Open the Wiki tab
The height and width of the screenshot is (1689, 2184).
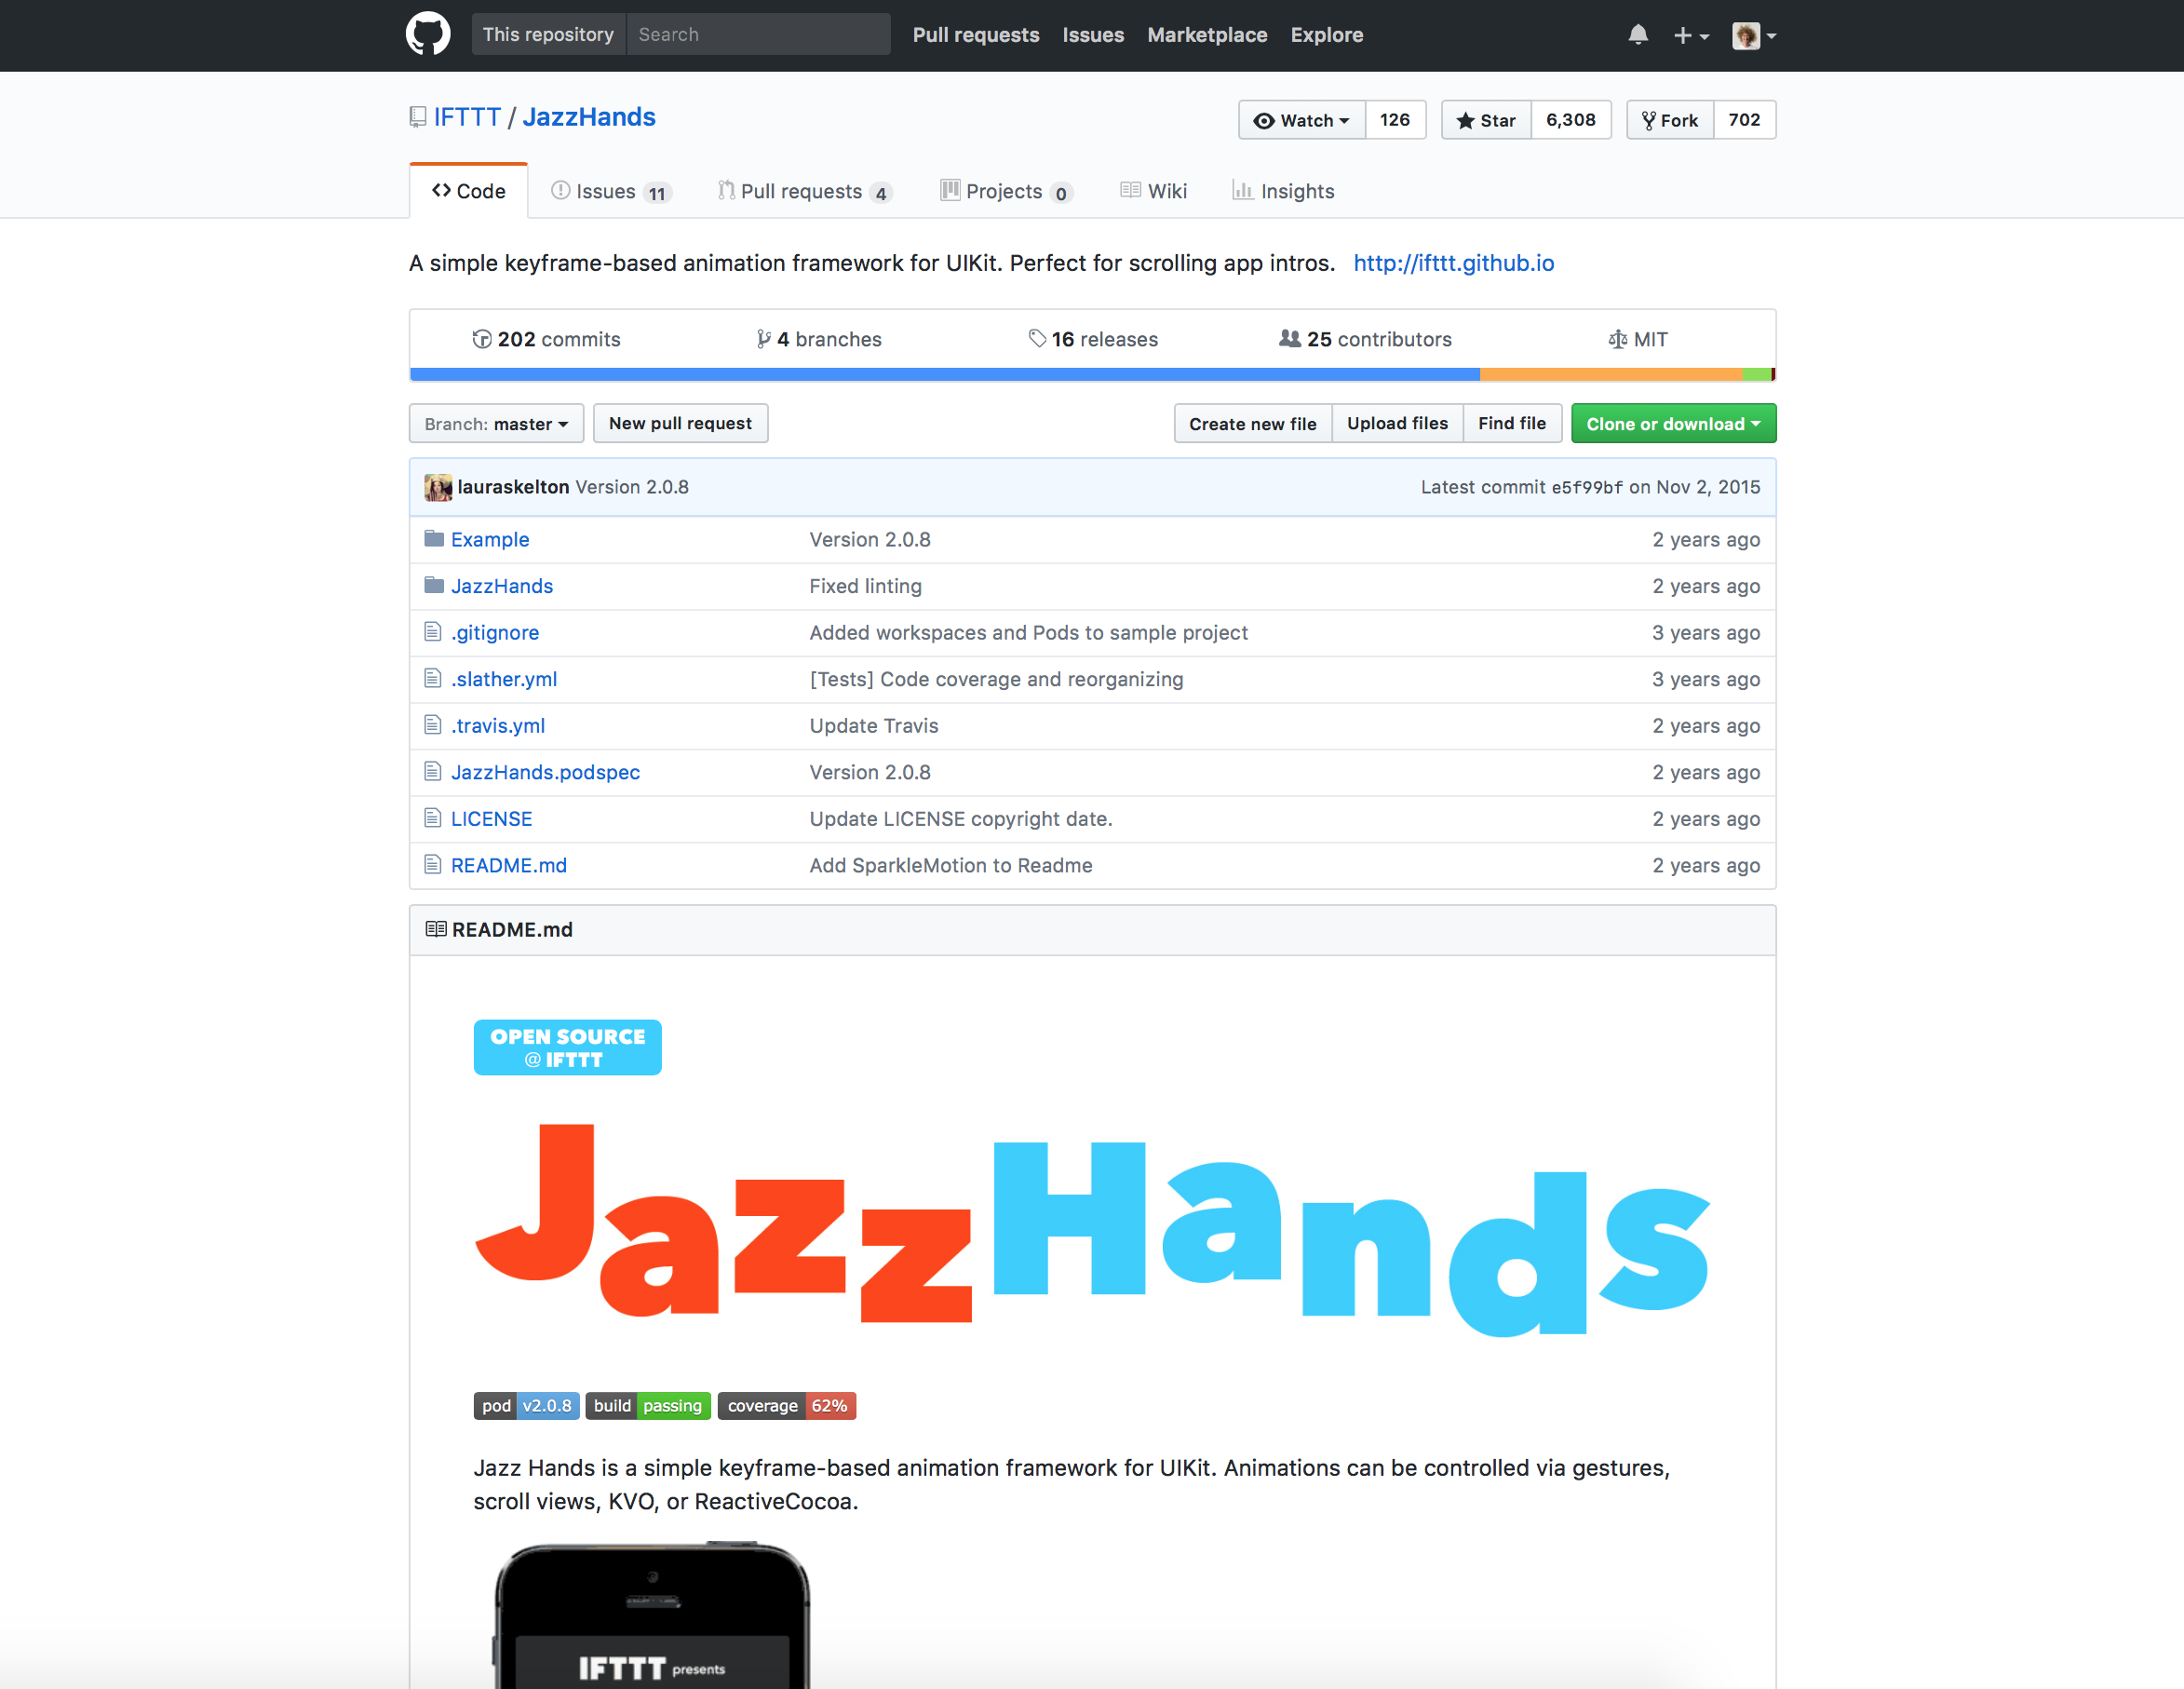click(1153, 191)
